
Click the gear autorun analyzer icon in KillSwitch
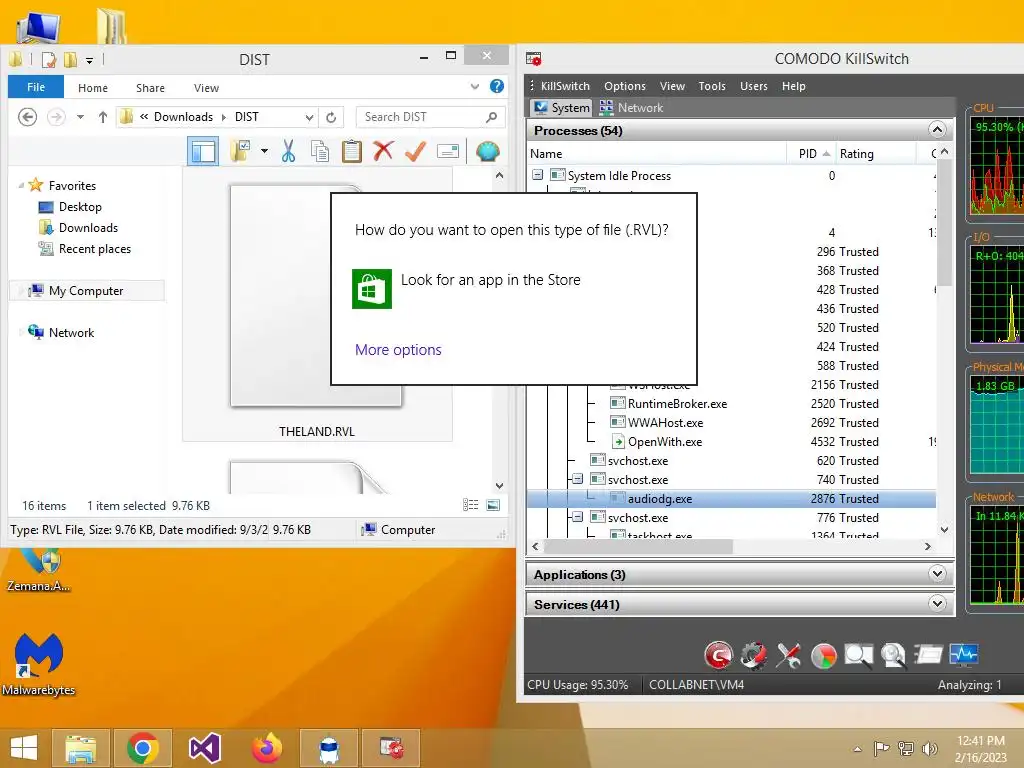coord(754,655)
